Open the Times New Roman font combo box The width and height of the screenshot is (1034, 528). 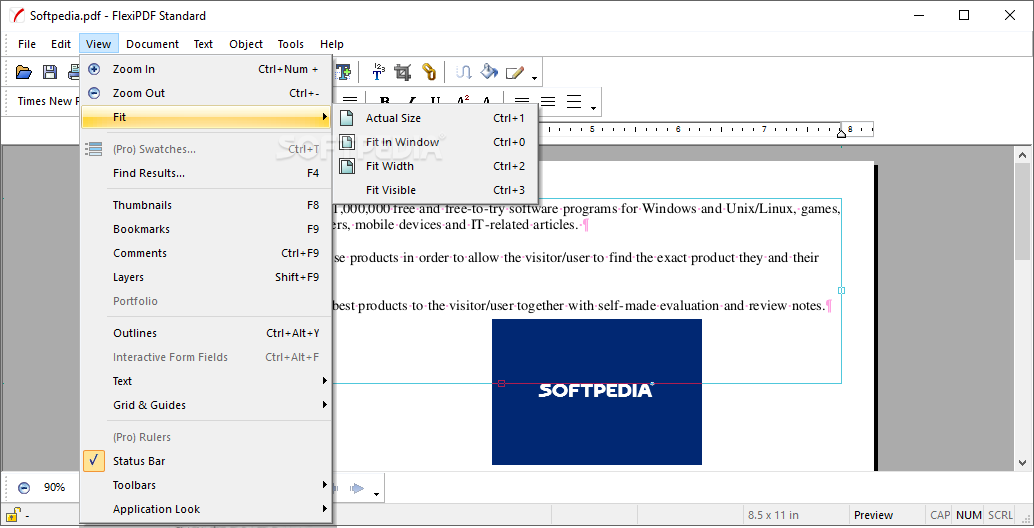coord(47,102)
